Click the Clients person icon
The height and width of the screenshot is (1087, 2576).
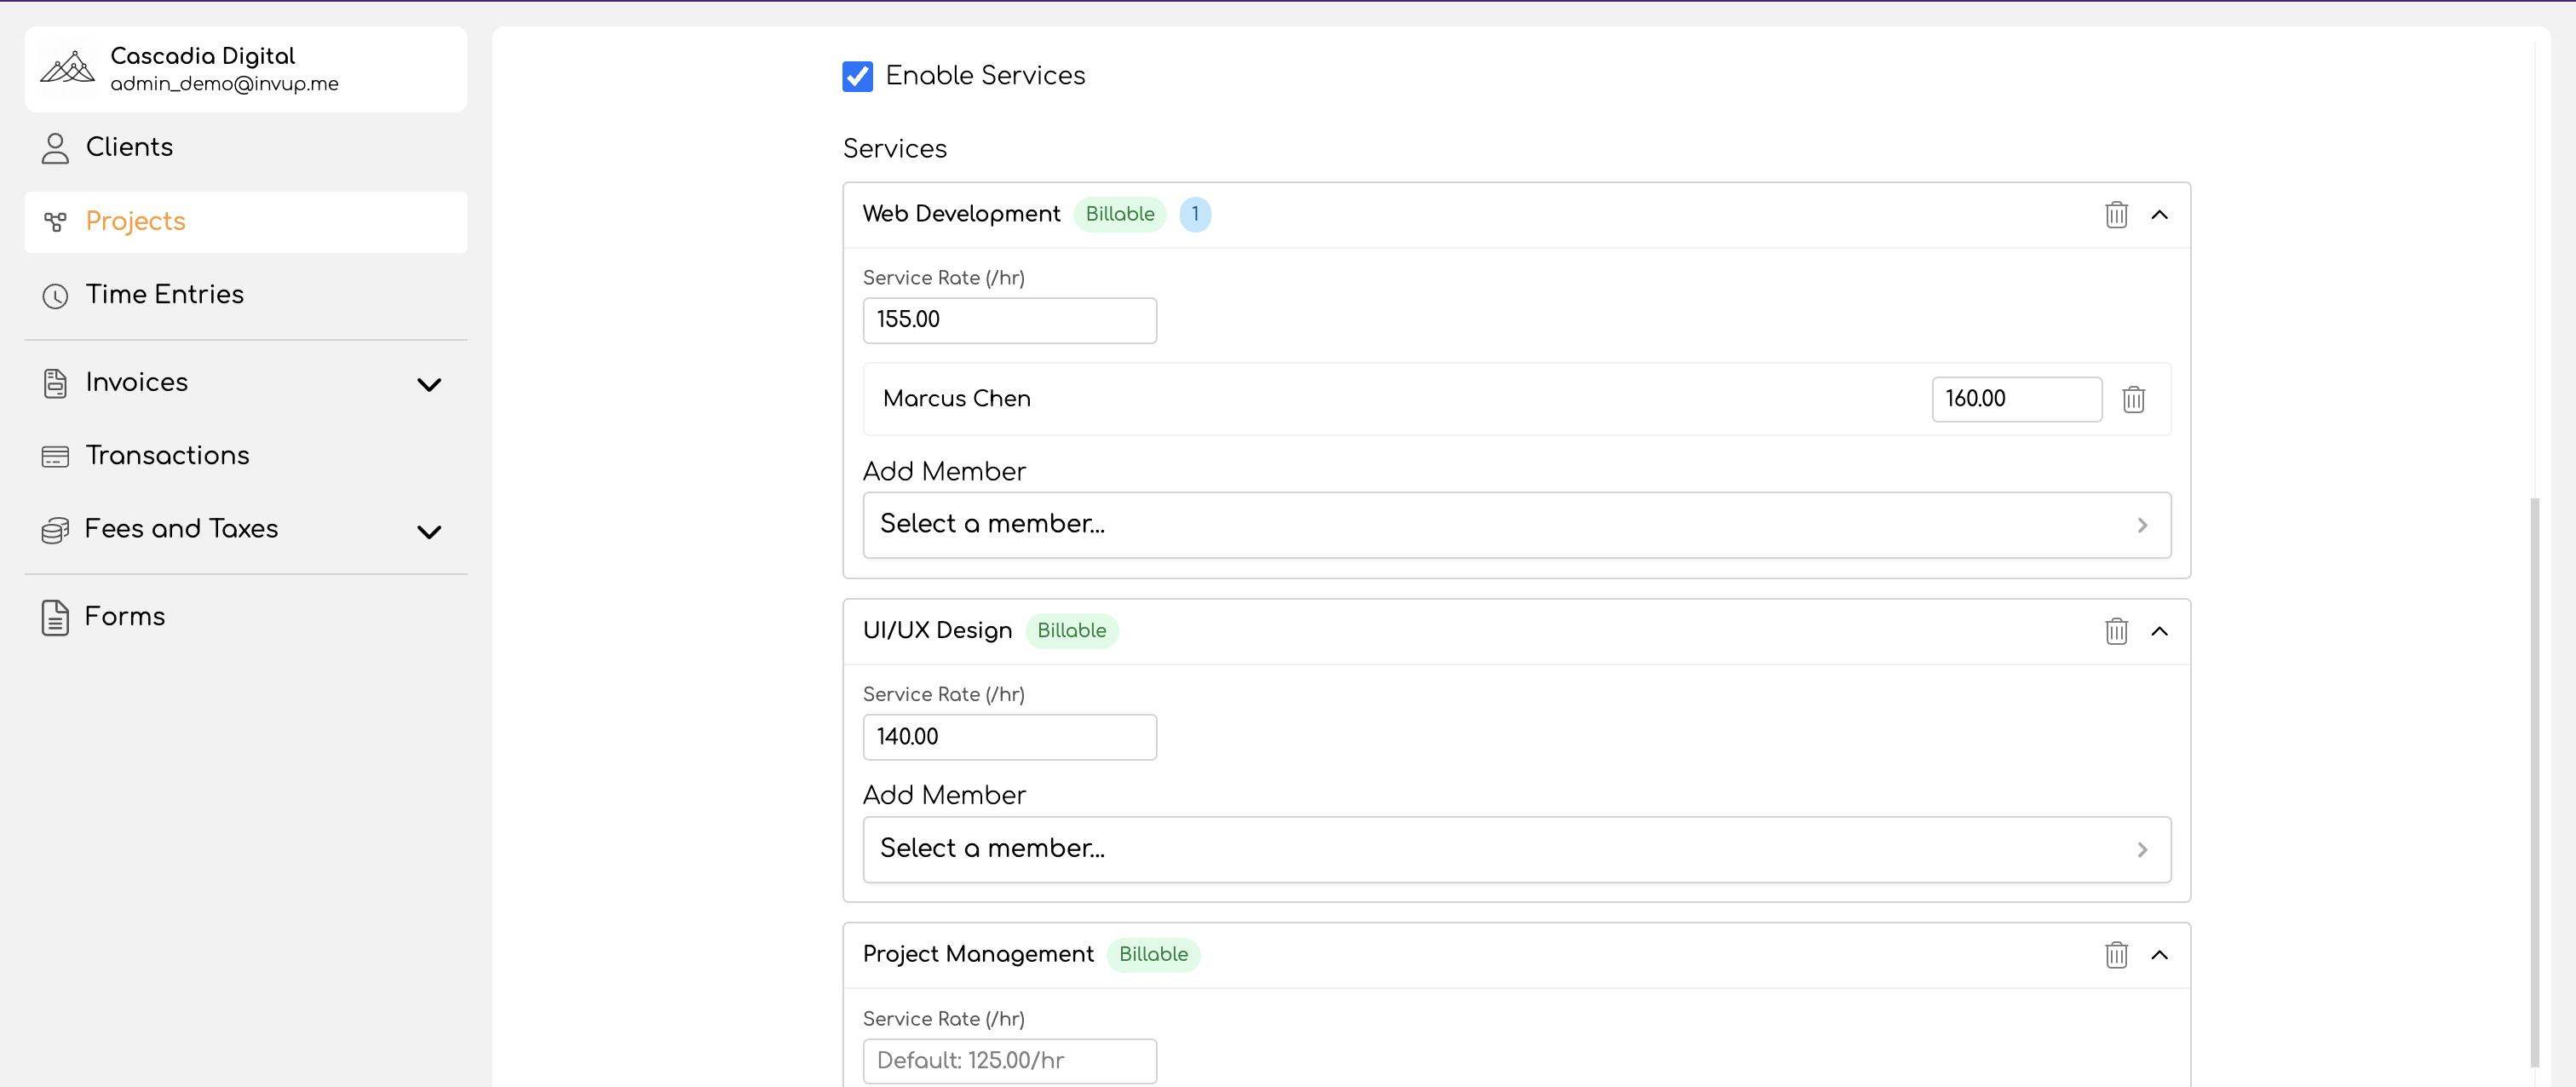click(x=55, y=148)
